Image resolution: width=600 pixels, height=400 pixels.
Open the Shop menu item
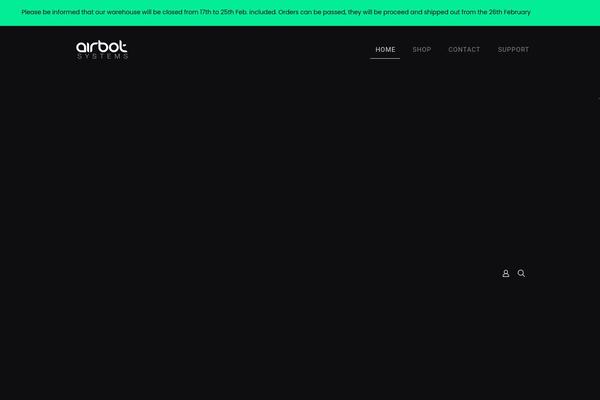click(422, 50)
